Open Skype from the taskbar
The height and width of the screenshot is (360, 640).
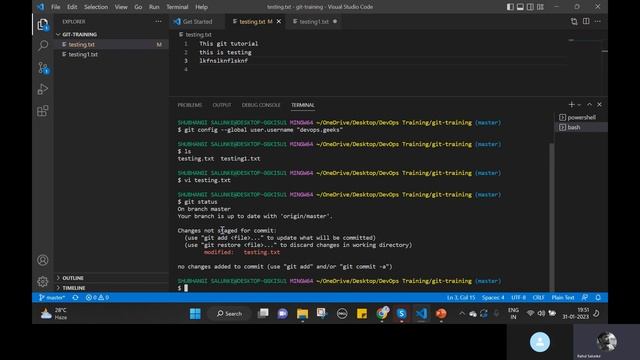402,313
